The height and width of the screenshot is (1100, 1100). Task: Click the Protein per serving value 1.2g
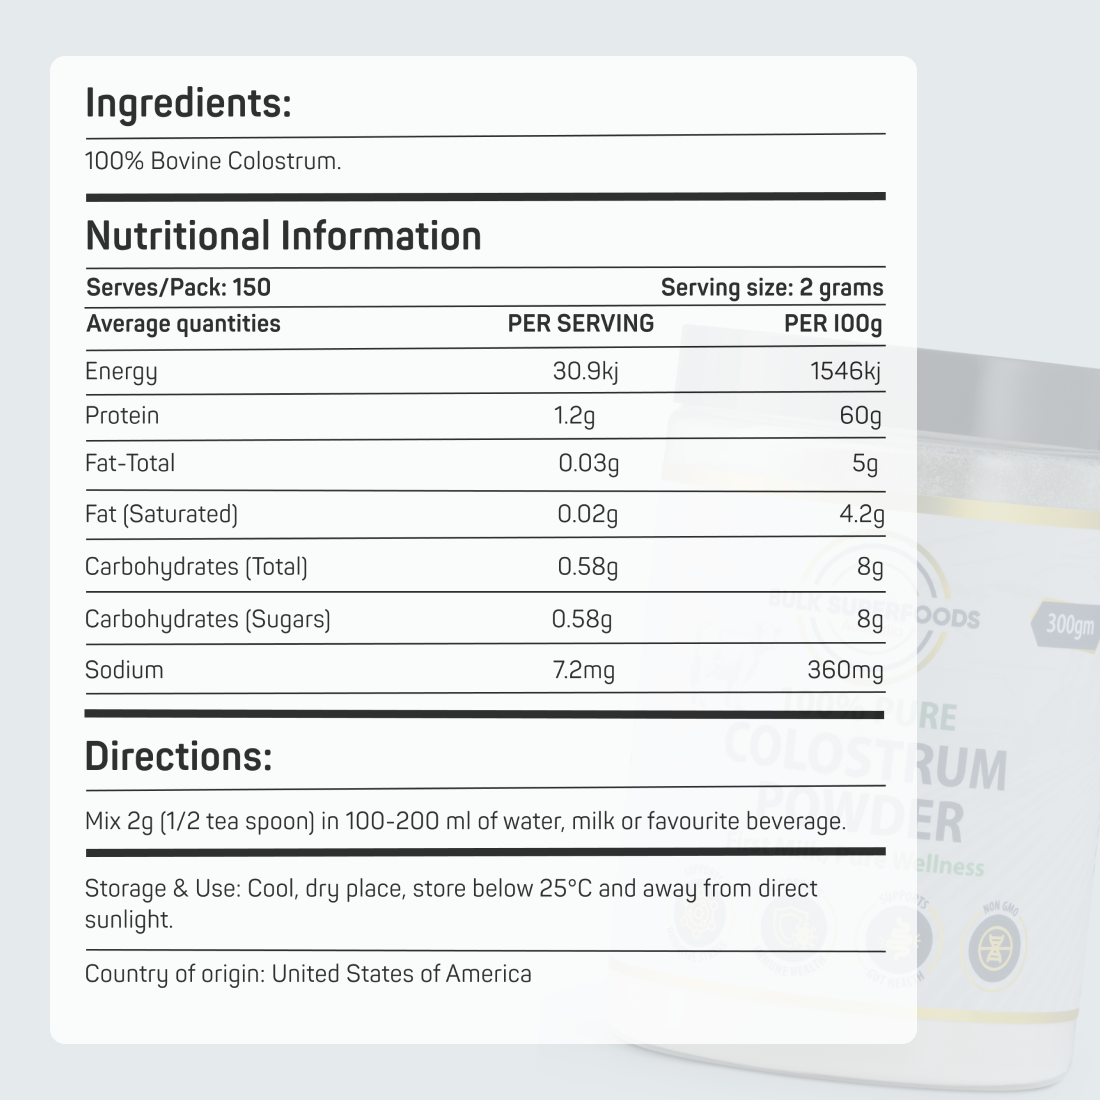point(574,415)
